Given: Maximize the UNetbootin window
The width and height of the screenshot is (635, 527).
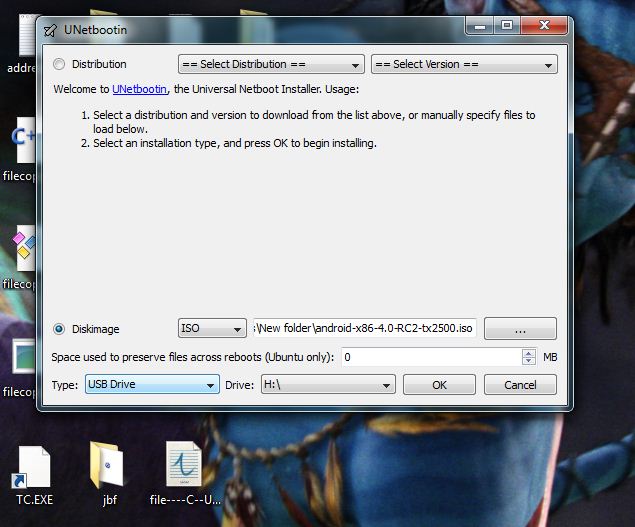Looking at the screenshot, I should (x=507, y=26).
